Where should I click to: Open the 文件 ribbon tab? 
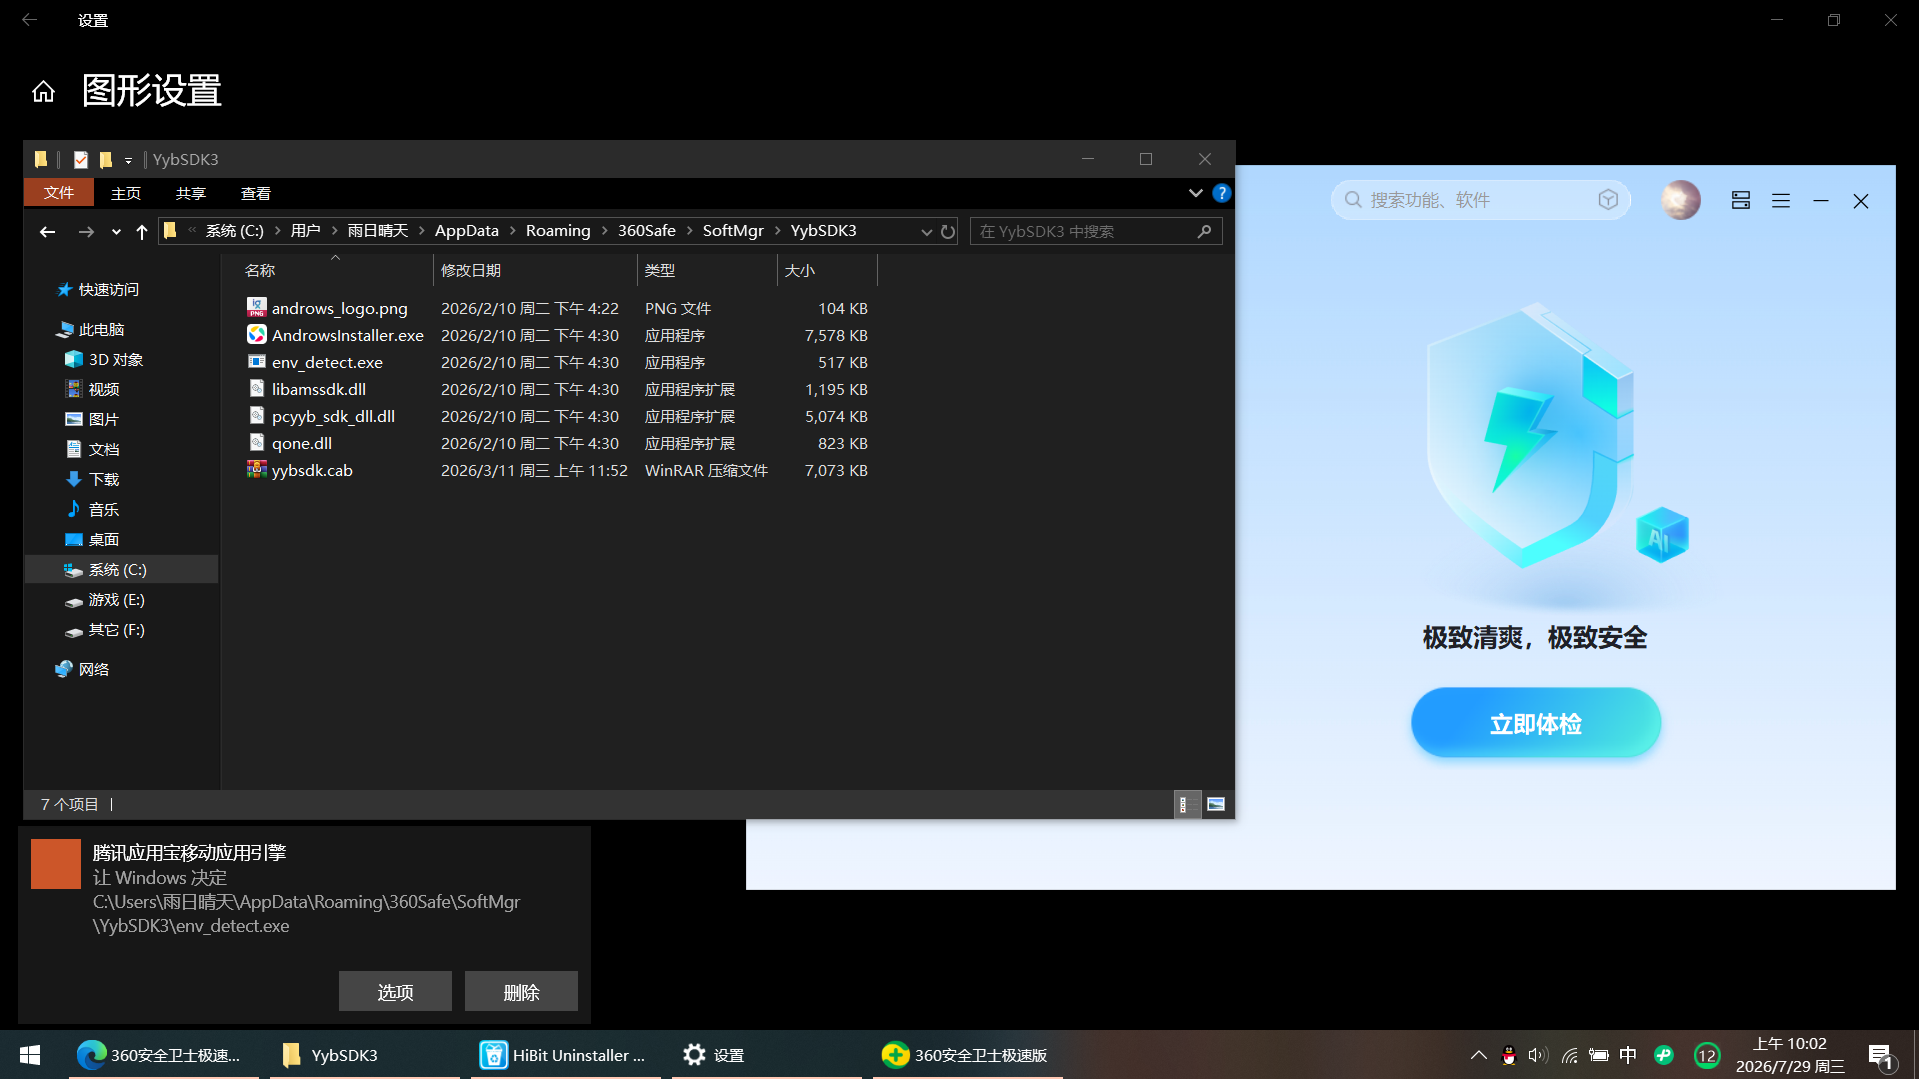tap(59, 193)
